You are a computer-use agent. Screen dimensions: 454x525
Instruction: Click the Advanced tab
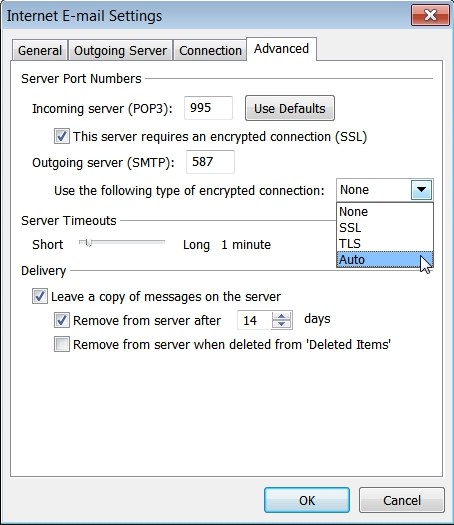(x=281, y=49)
